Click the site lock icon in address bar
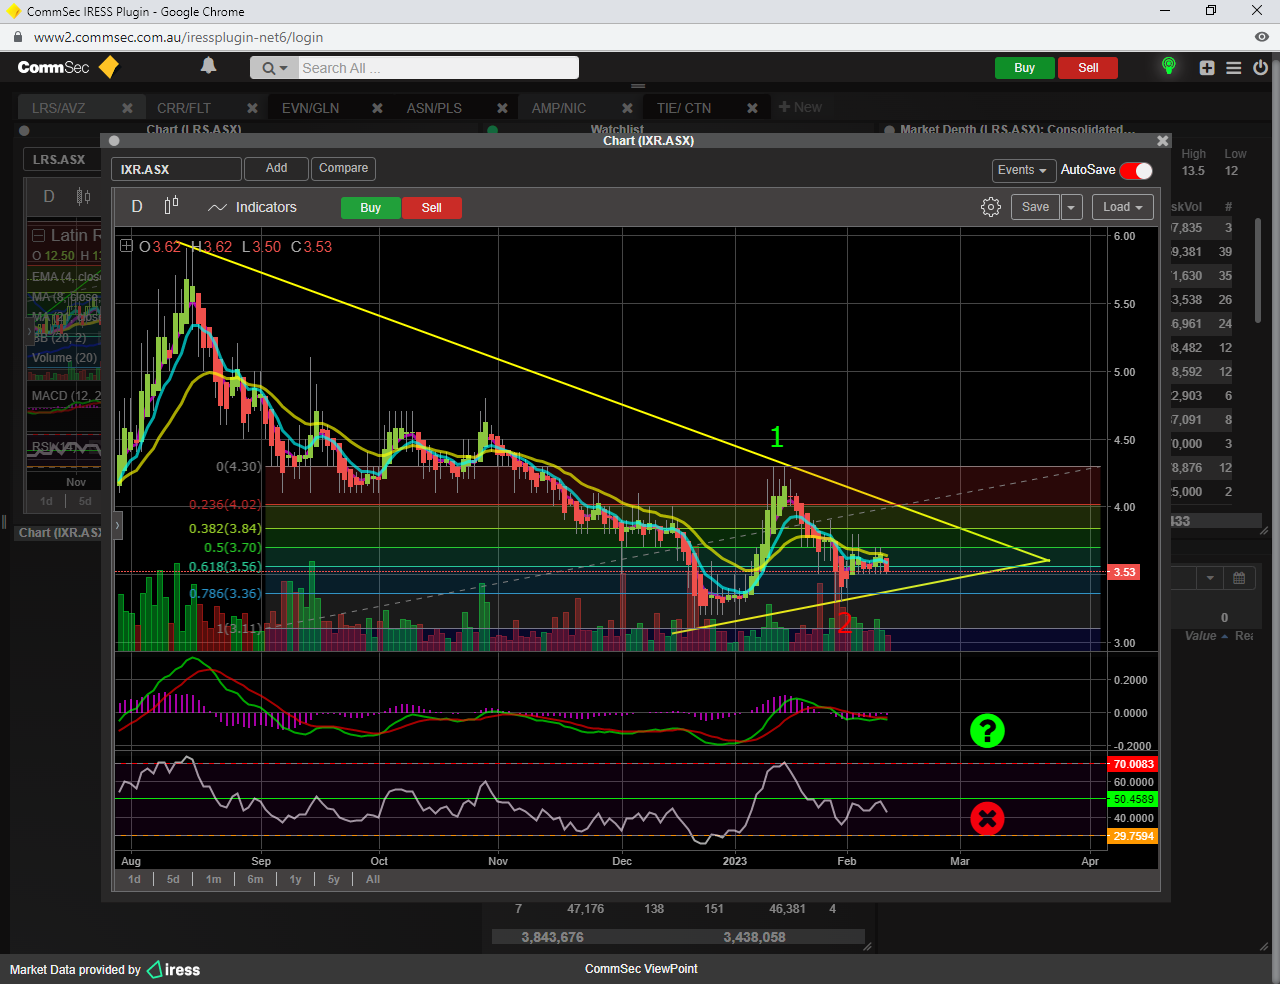 tap(17, 37)
